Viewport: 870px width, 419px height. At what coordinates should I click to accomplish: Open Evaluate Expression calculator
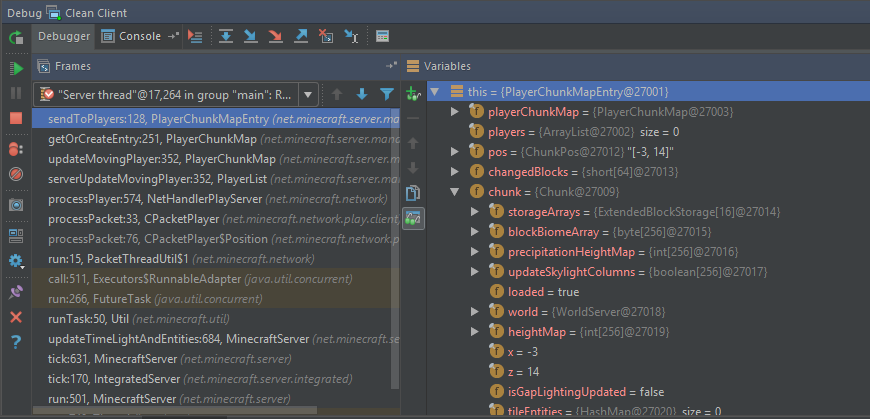click(382, 37)
